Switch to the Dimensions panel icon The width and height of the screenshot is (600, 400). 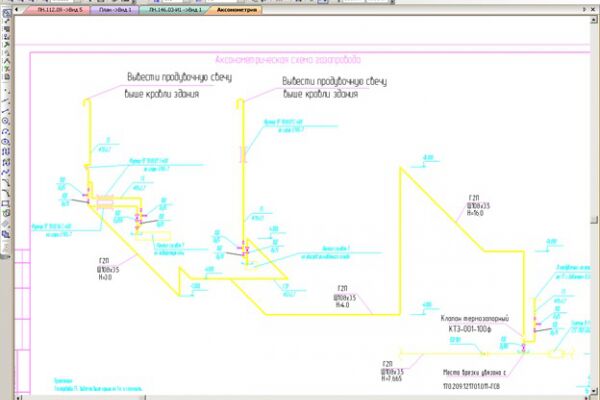click(x=7, y=21)
